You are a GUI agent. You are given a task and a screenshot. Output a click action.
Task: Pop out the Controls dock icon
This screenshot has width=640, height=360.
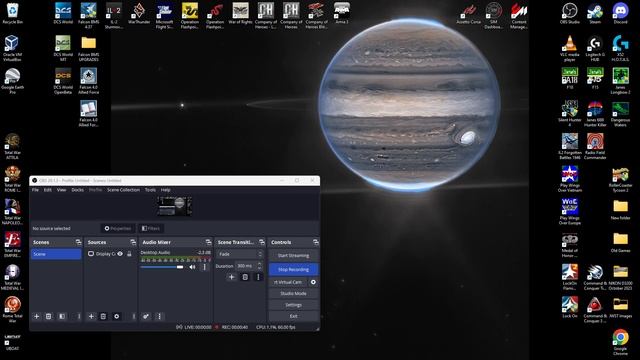pos(316,242)
